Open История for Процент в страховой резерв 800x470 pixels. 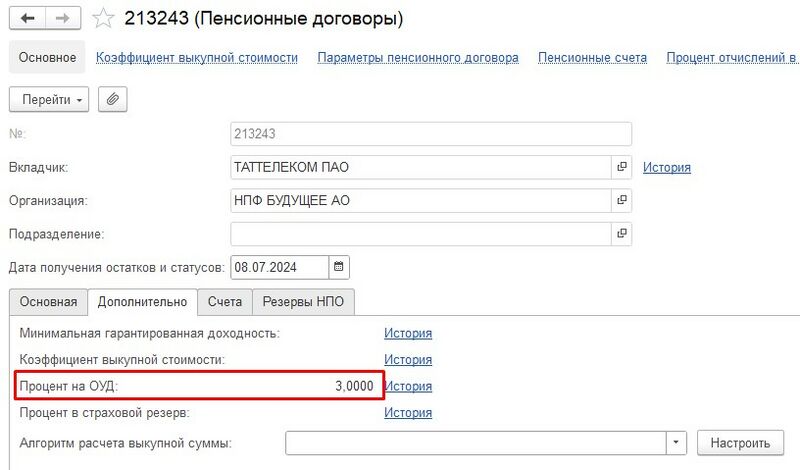pyautogui.click(x=408, y=412)
